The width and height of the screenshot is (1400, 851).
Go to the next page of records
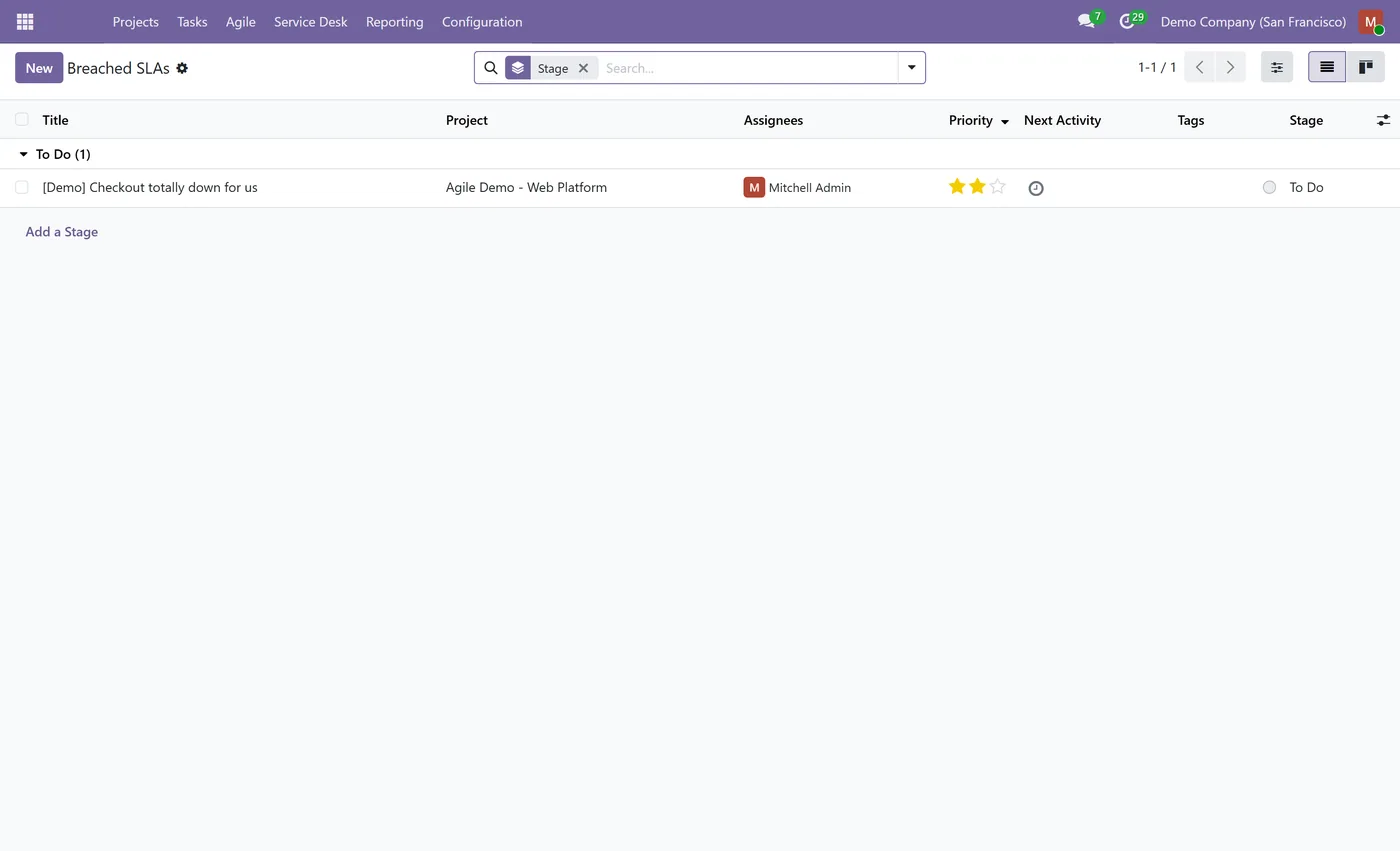pyautogui.click(x=1230, y=67)
